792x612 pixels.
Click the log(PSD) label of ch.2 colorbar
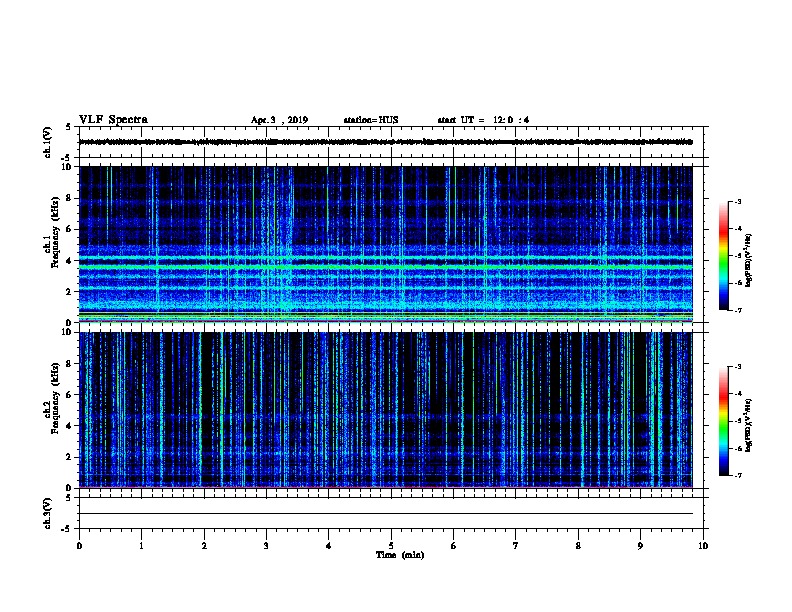click(x=748, y=426)
